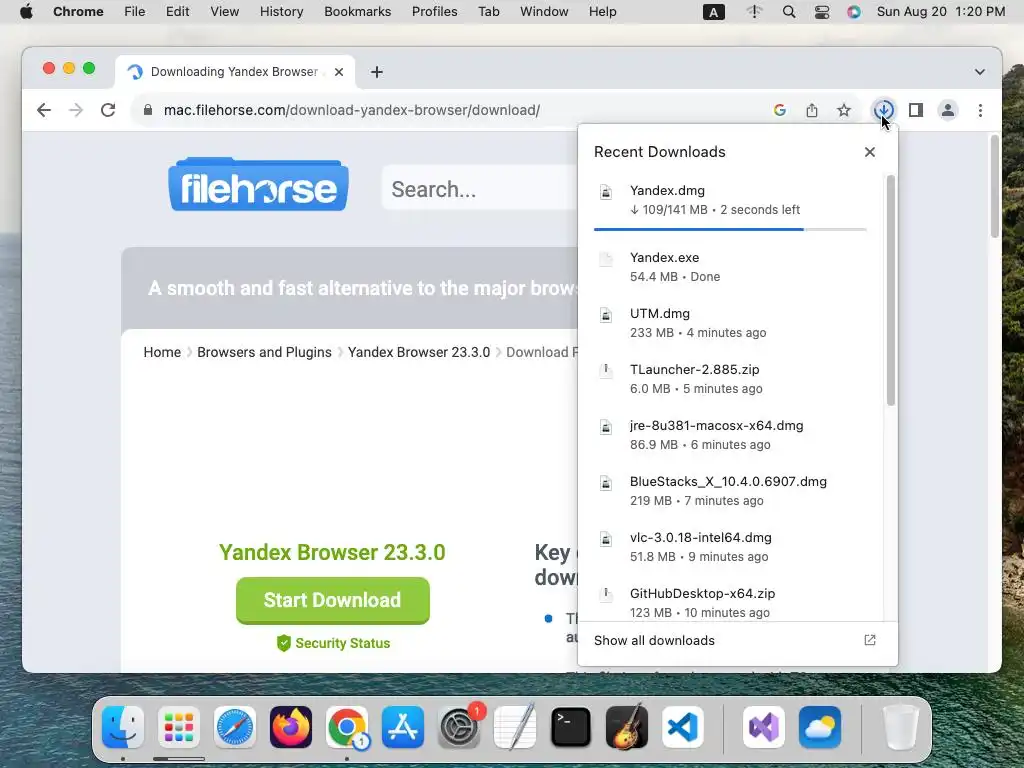Click the open-in-new-tab icon beside Show all downloads
Viewport: 1024px width, 768px height.
click(x=869, y=640)
